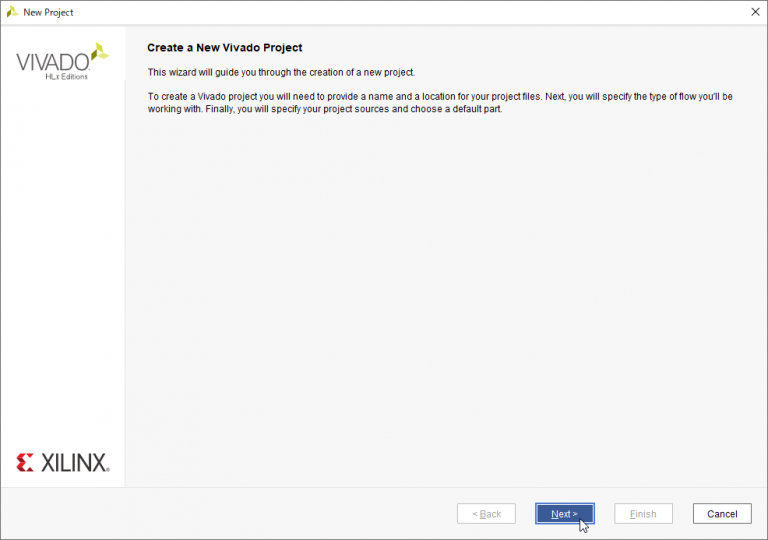Screen dimensions: 768x540
Task: Click the XILINX wordmark text
Action: [75, 463]
